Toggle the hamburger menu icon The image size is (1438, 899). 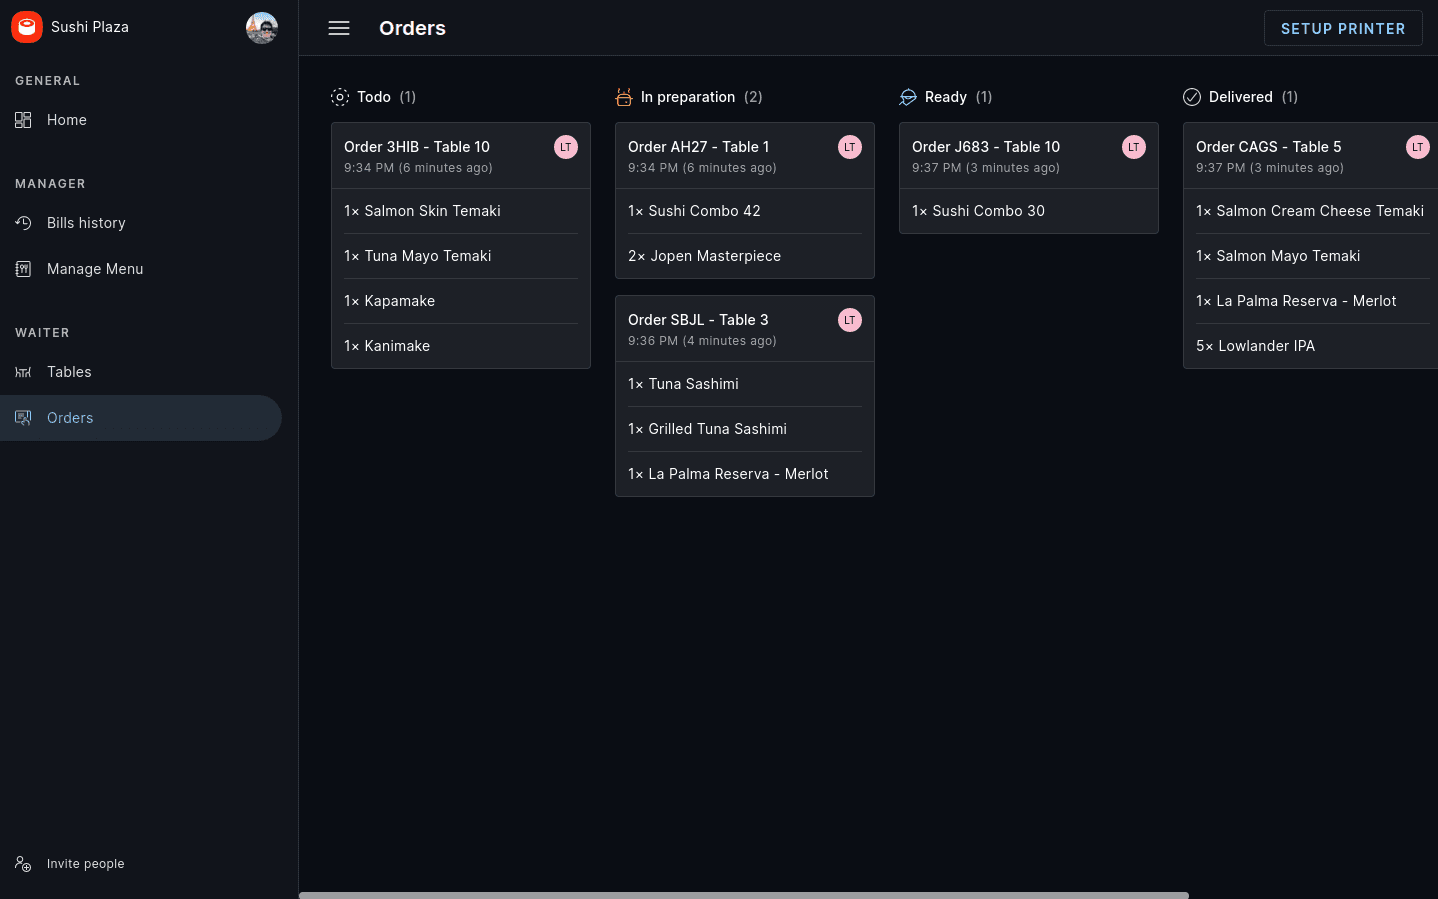tap(339, 28)
